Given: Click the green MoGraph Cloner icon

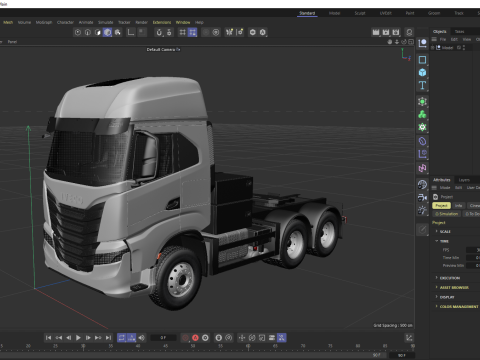Looking at the screenshot, I should (x=422, y=114).
